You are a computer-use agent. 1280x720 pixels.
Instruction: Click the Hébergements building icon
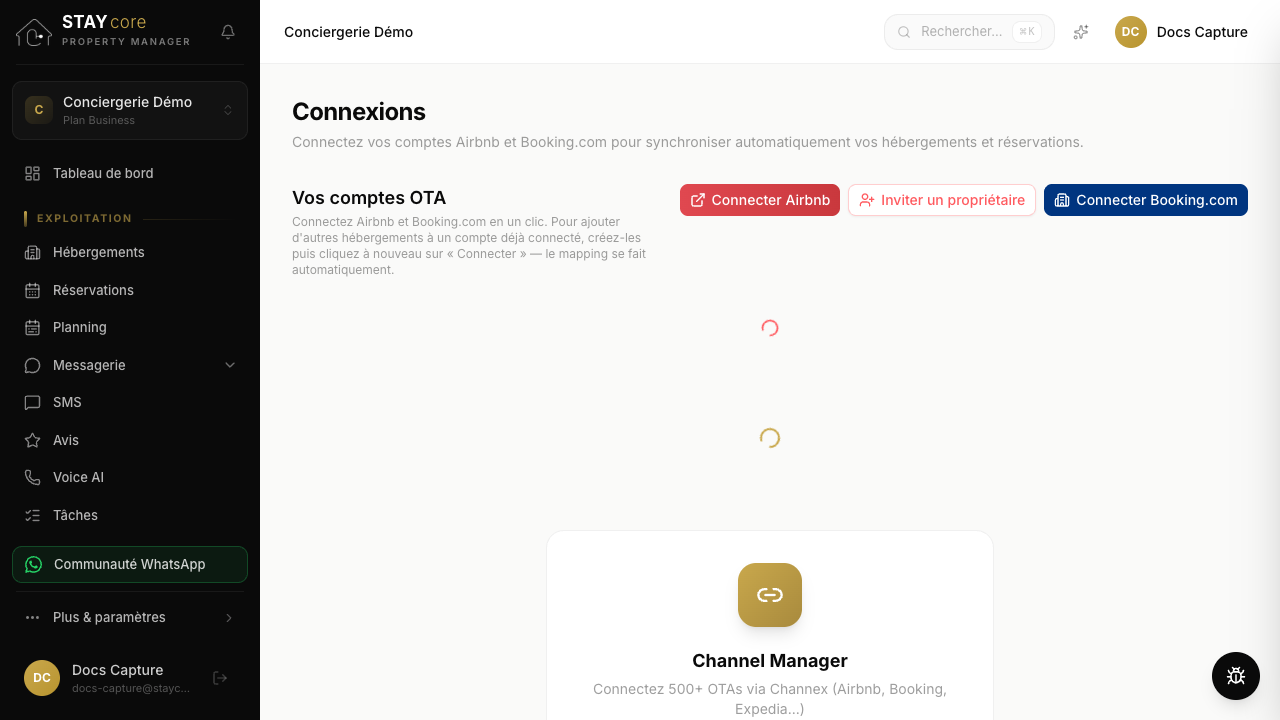coord(32,252)
